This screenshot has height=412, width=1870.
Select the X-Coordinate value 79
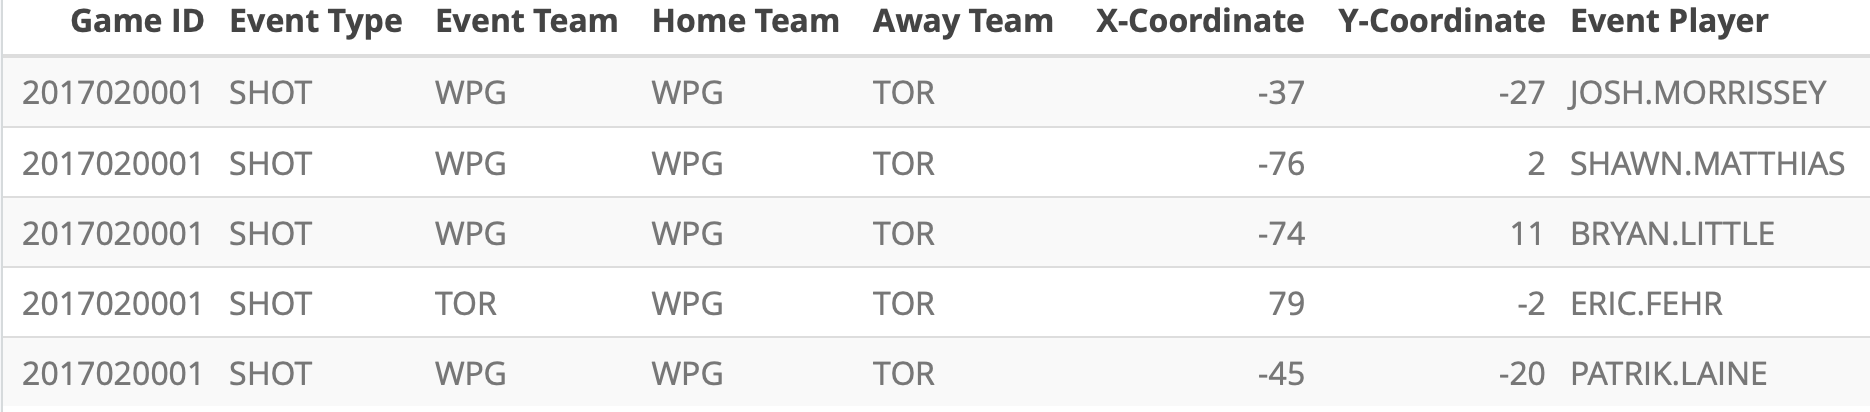[1286, 304]
